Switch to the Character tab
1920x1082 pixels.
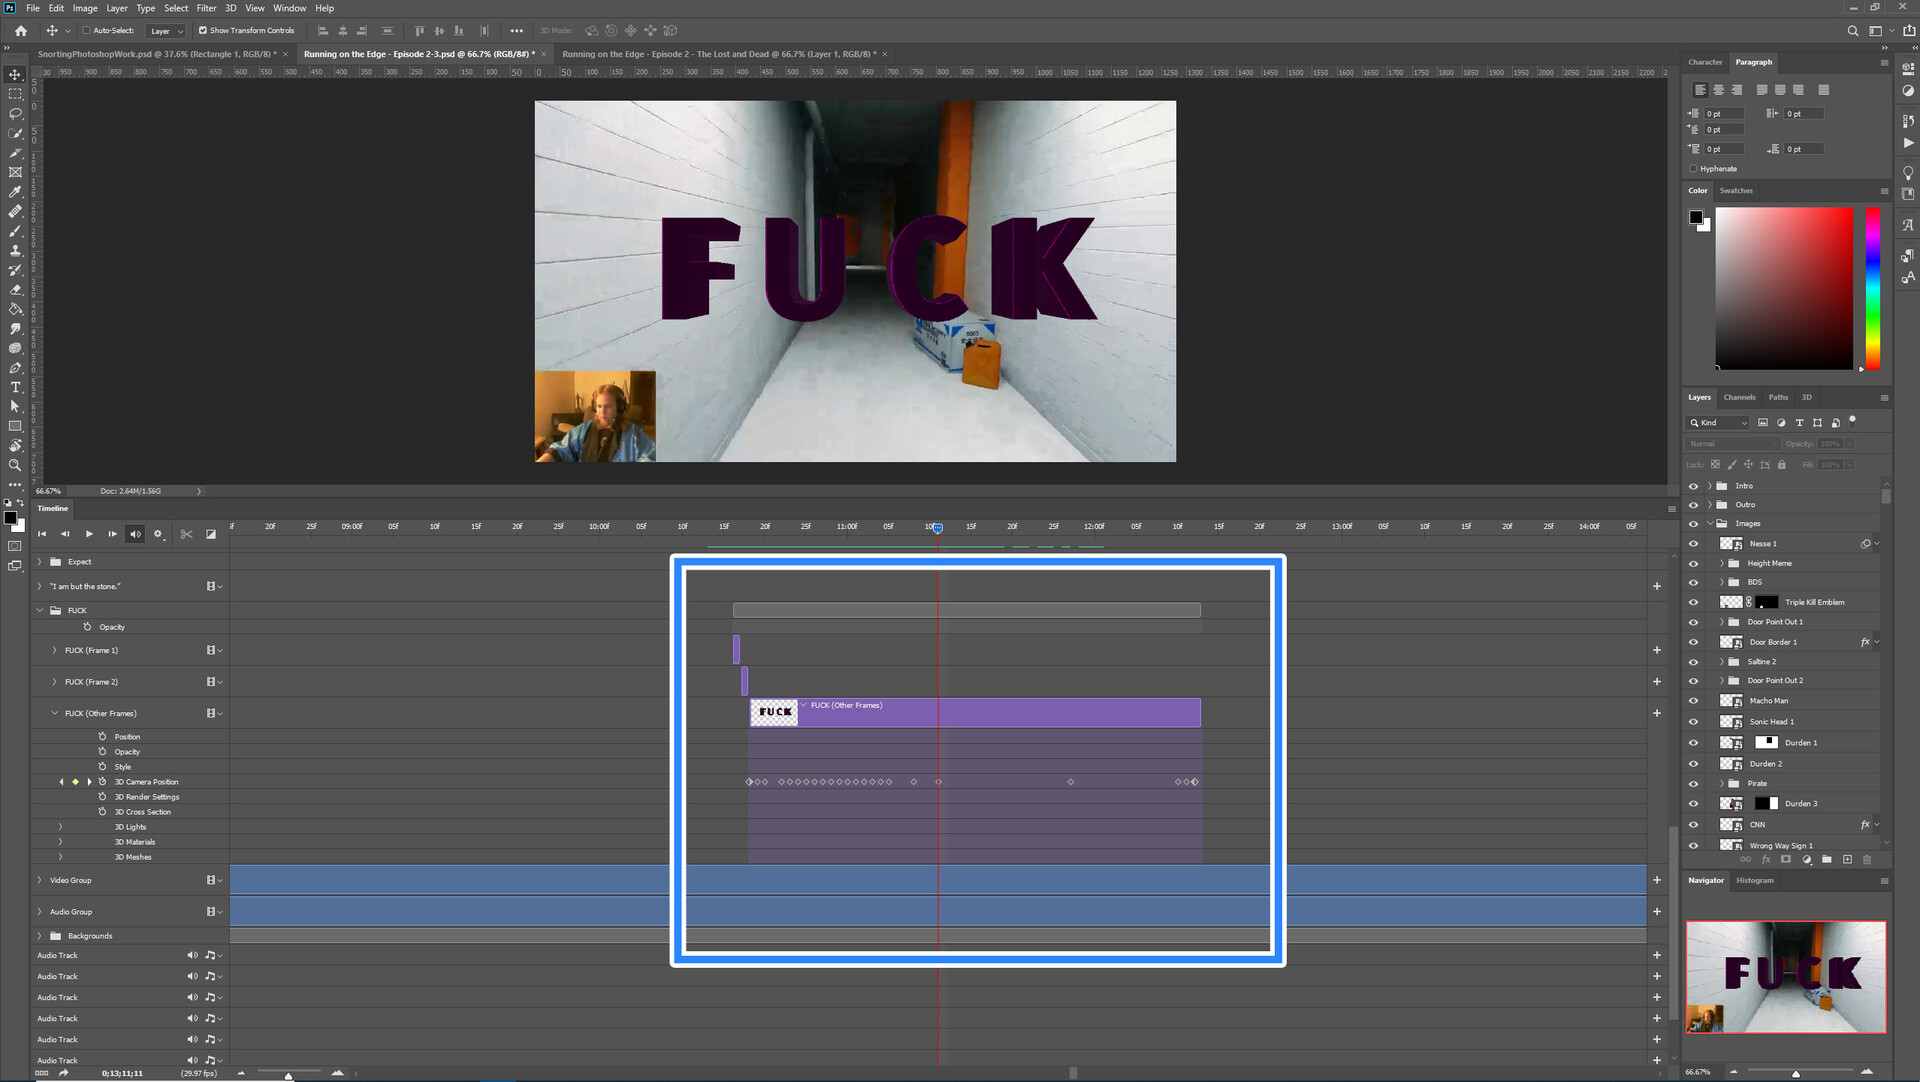(1705, 62)
